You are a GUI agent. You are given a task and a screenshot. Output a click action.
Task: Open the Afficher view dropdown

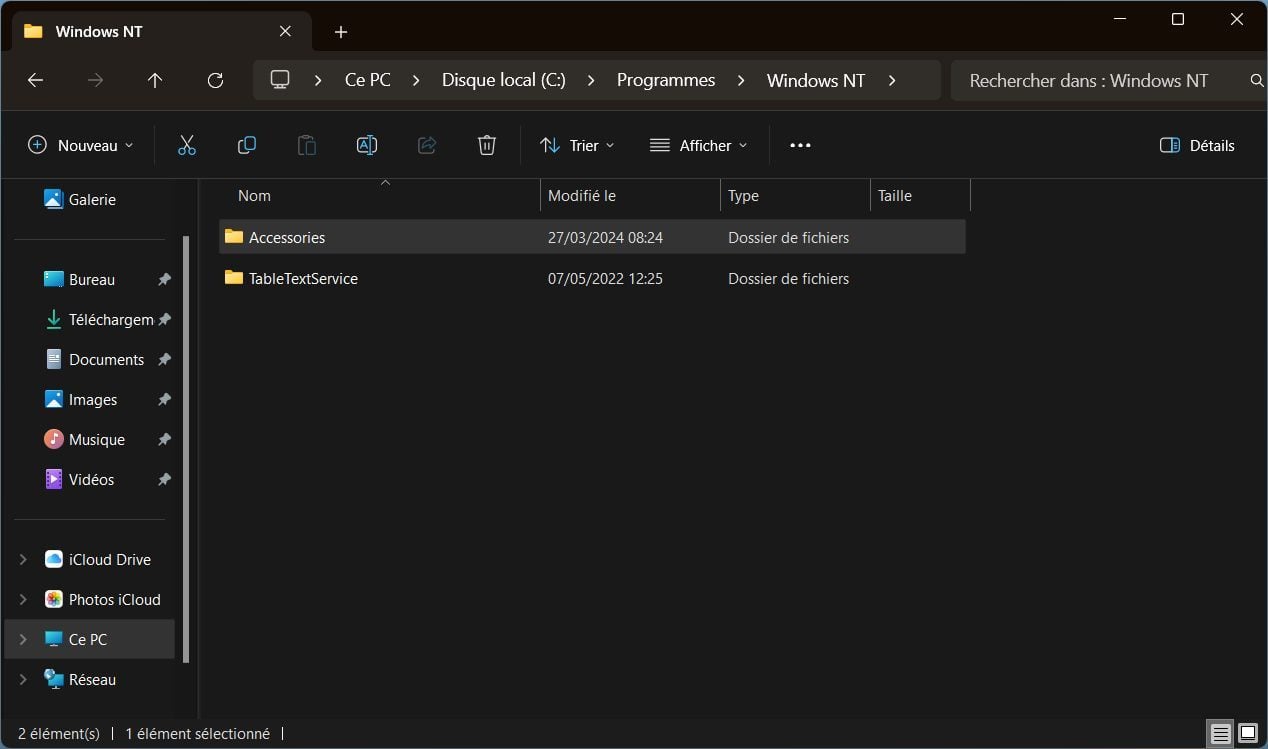(x=698, y=145)
